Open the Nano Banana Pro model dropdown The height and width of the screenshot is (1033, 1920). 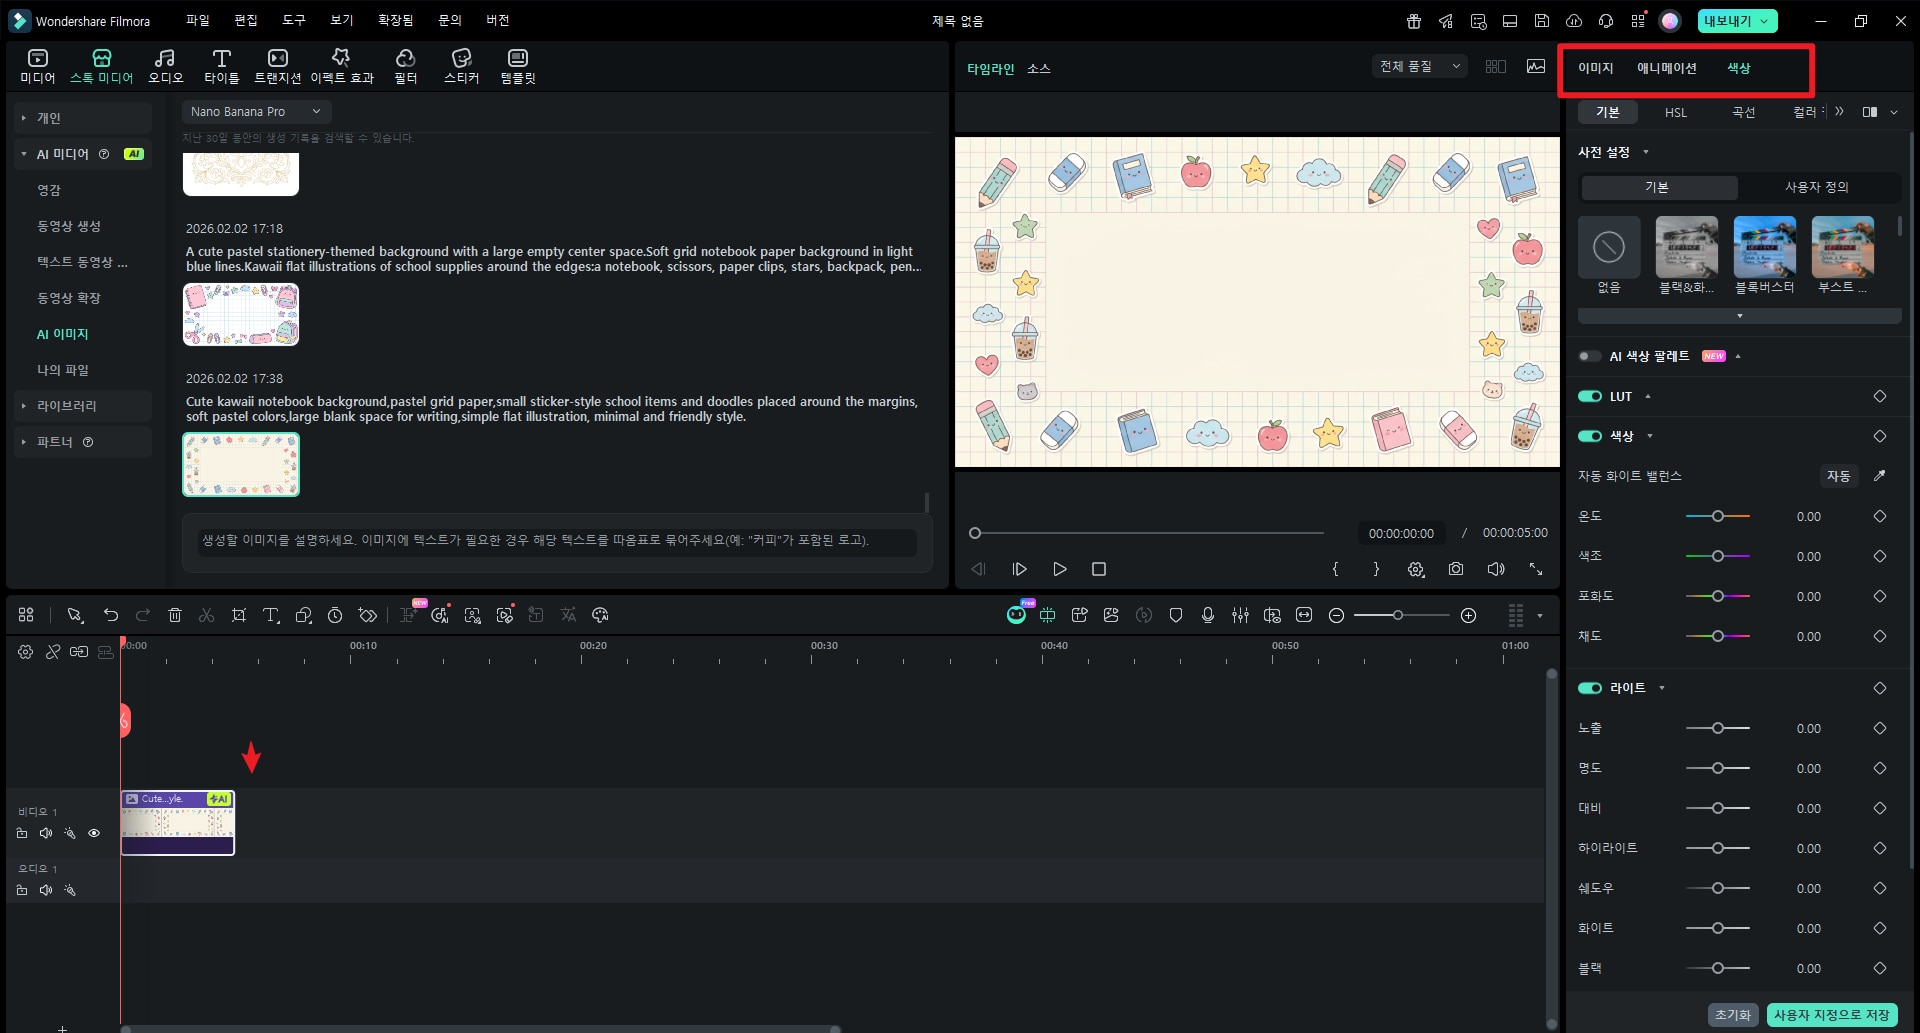[256, 112]
